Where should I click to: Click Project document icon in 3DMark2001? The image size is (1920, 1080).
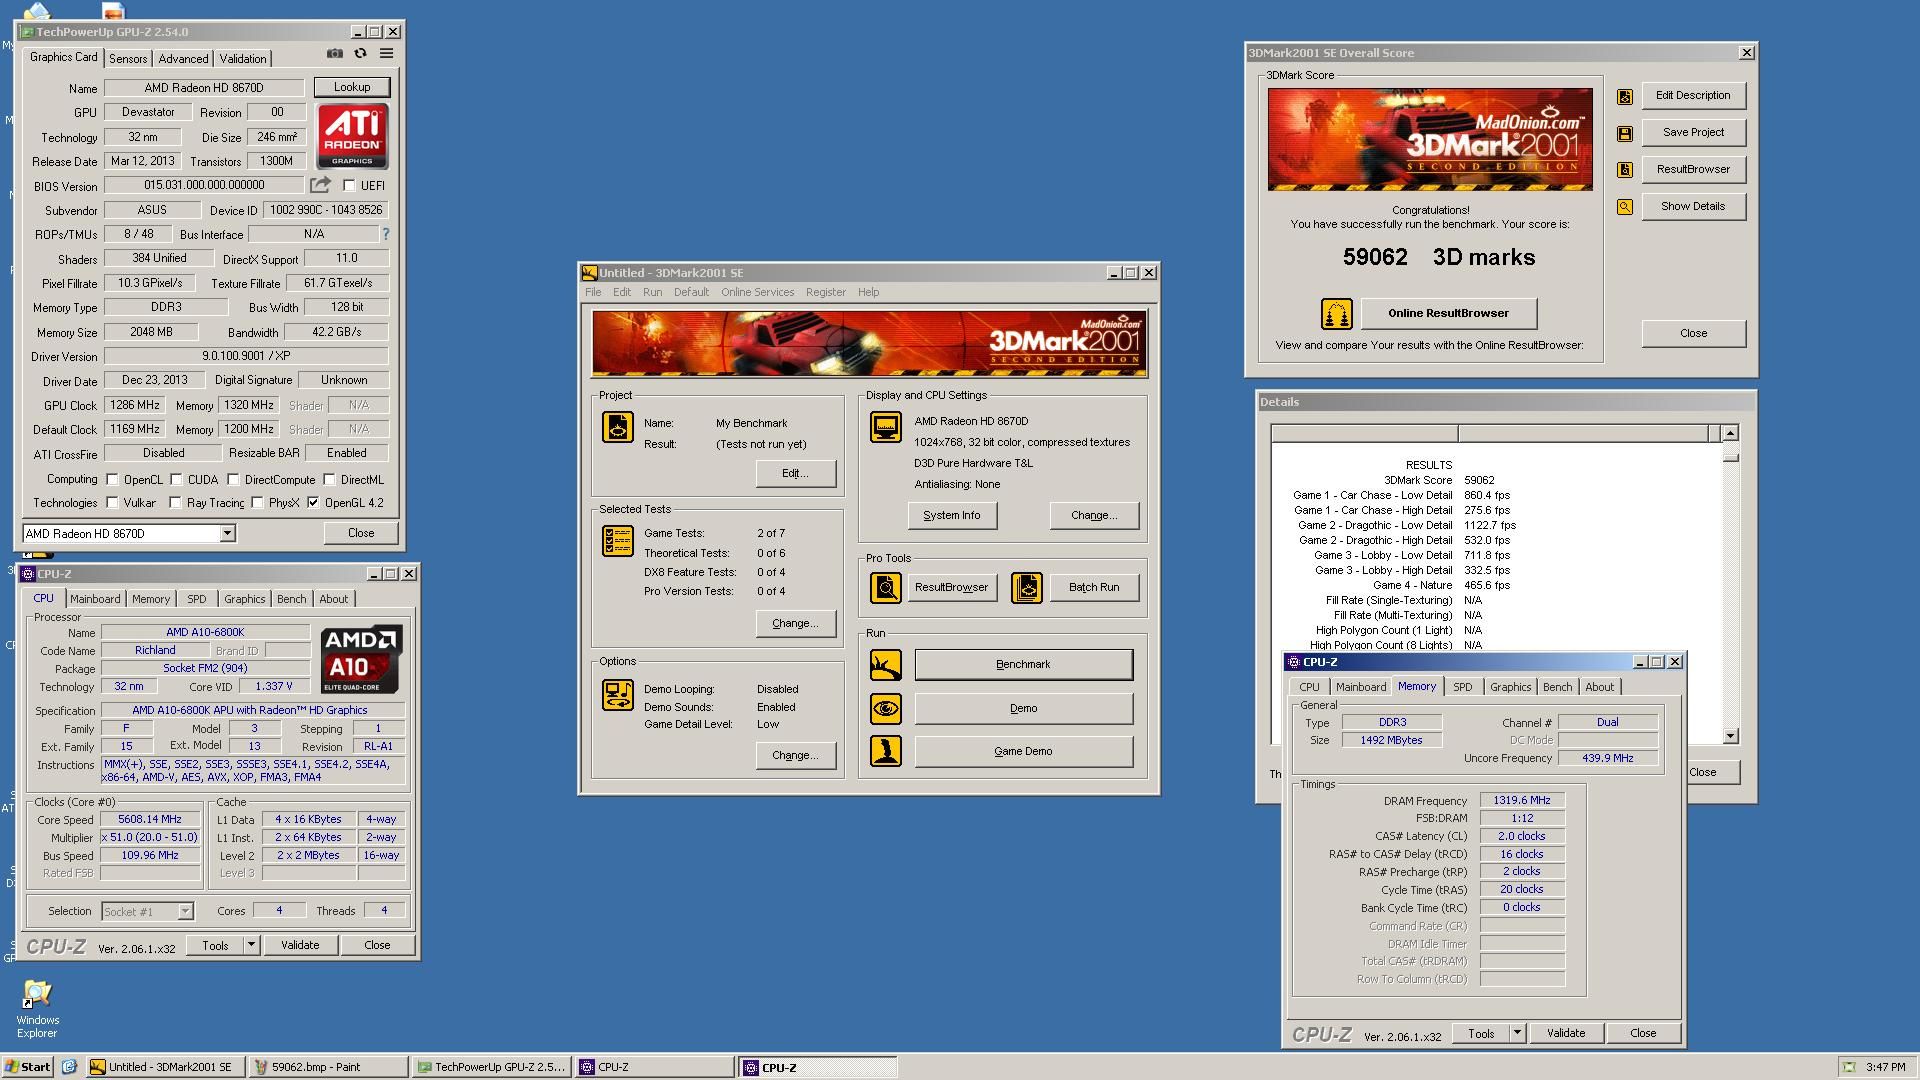[617, 427]
